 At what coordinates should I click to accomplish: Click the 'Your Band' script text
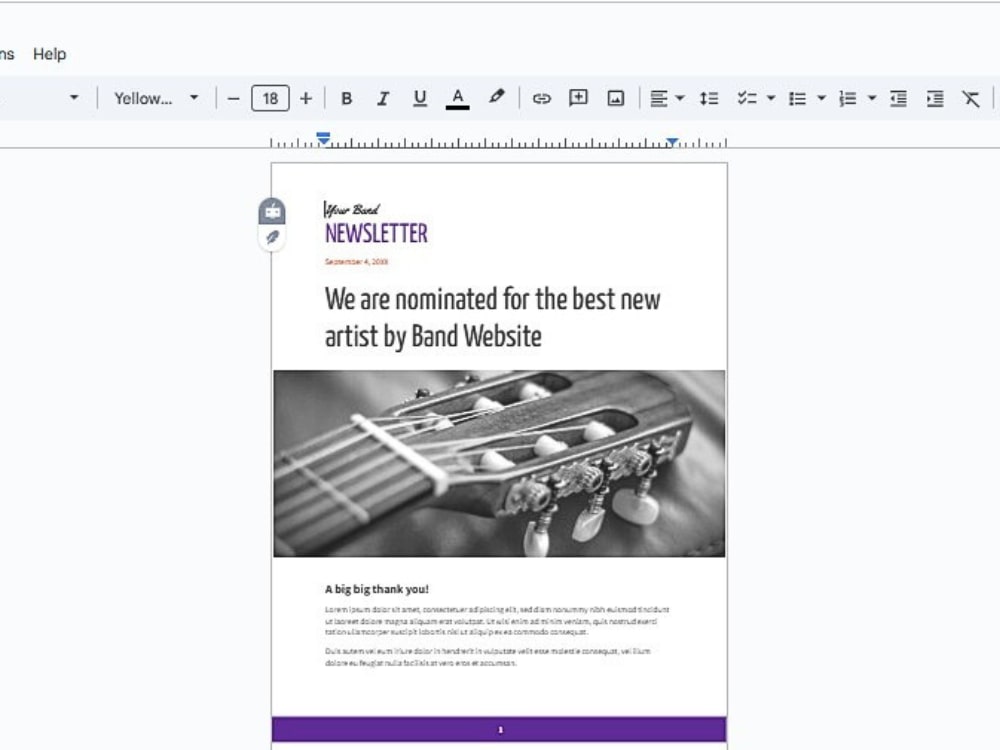coord(352,209)
